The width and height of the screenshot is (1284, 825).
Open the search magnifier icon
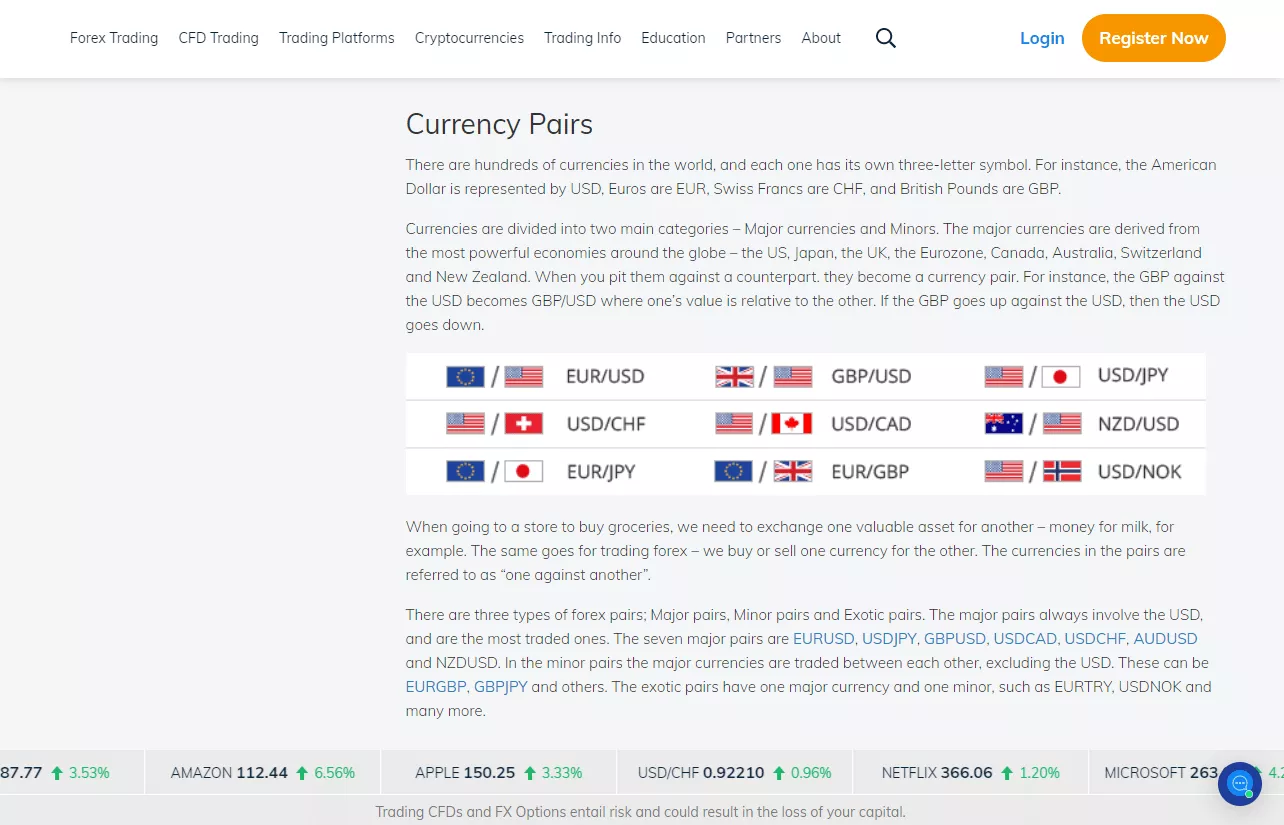pos(885,38)
